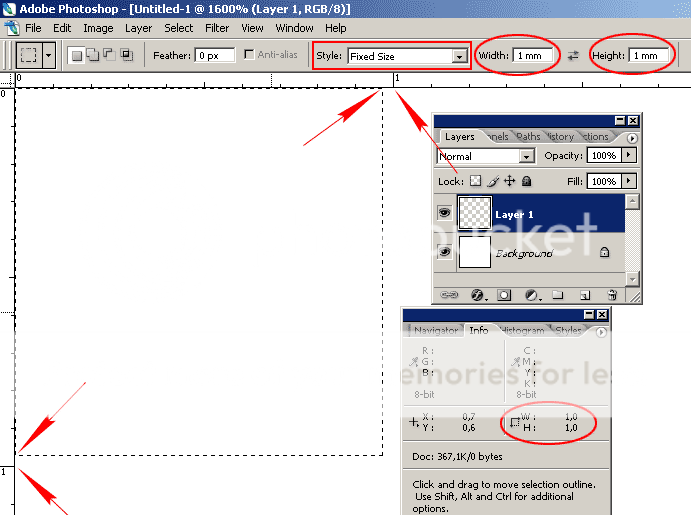The height and width of the screenshot is (515, 691).
Task: Choose Intersect with selection mode icon
Action: [126, 55]
